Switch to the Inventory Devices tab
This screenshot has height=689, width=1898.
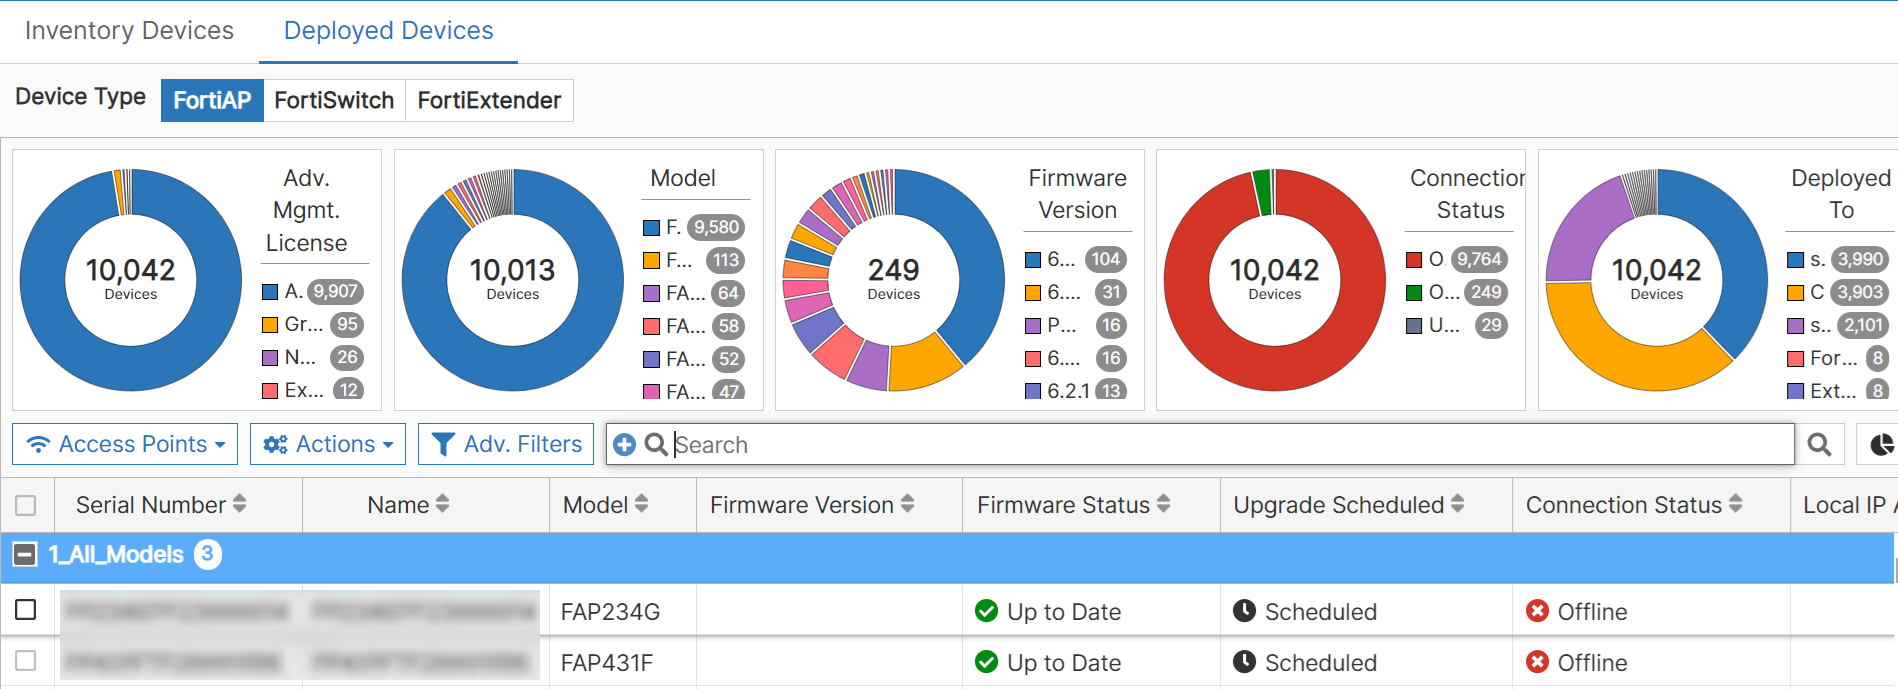click(129, 31)
